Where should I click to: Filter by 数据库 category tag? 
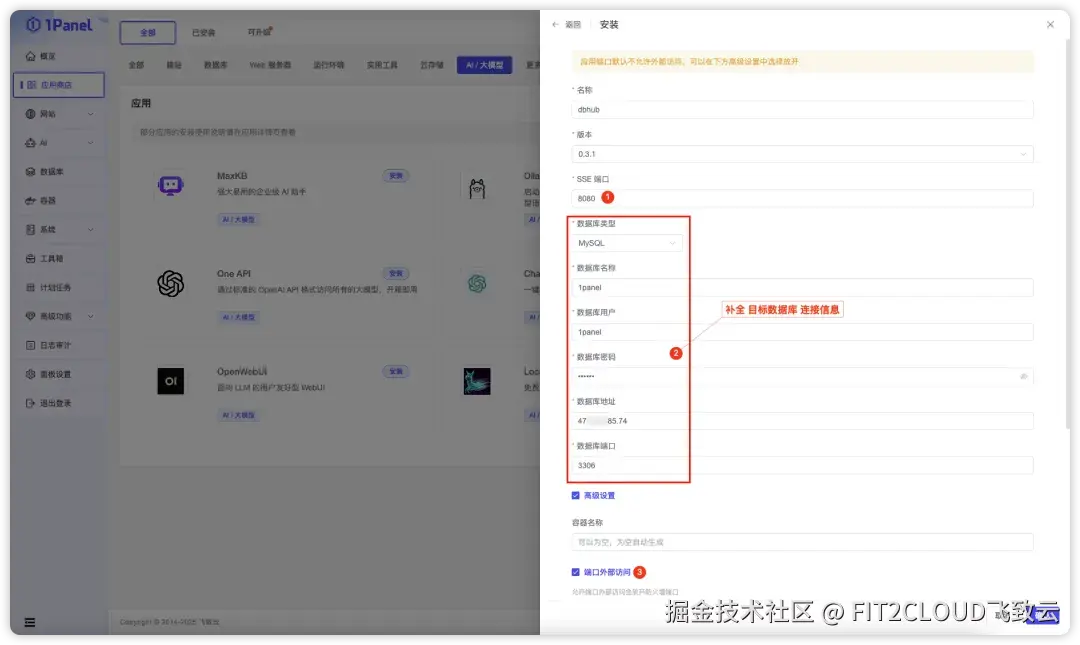coord(216,65)
